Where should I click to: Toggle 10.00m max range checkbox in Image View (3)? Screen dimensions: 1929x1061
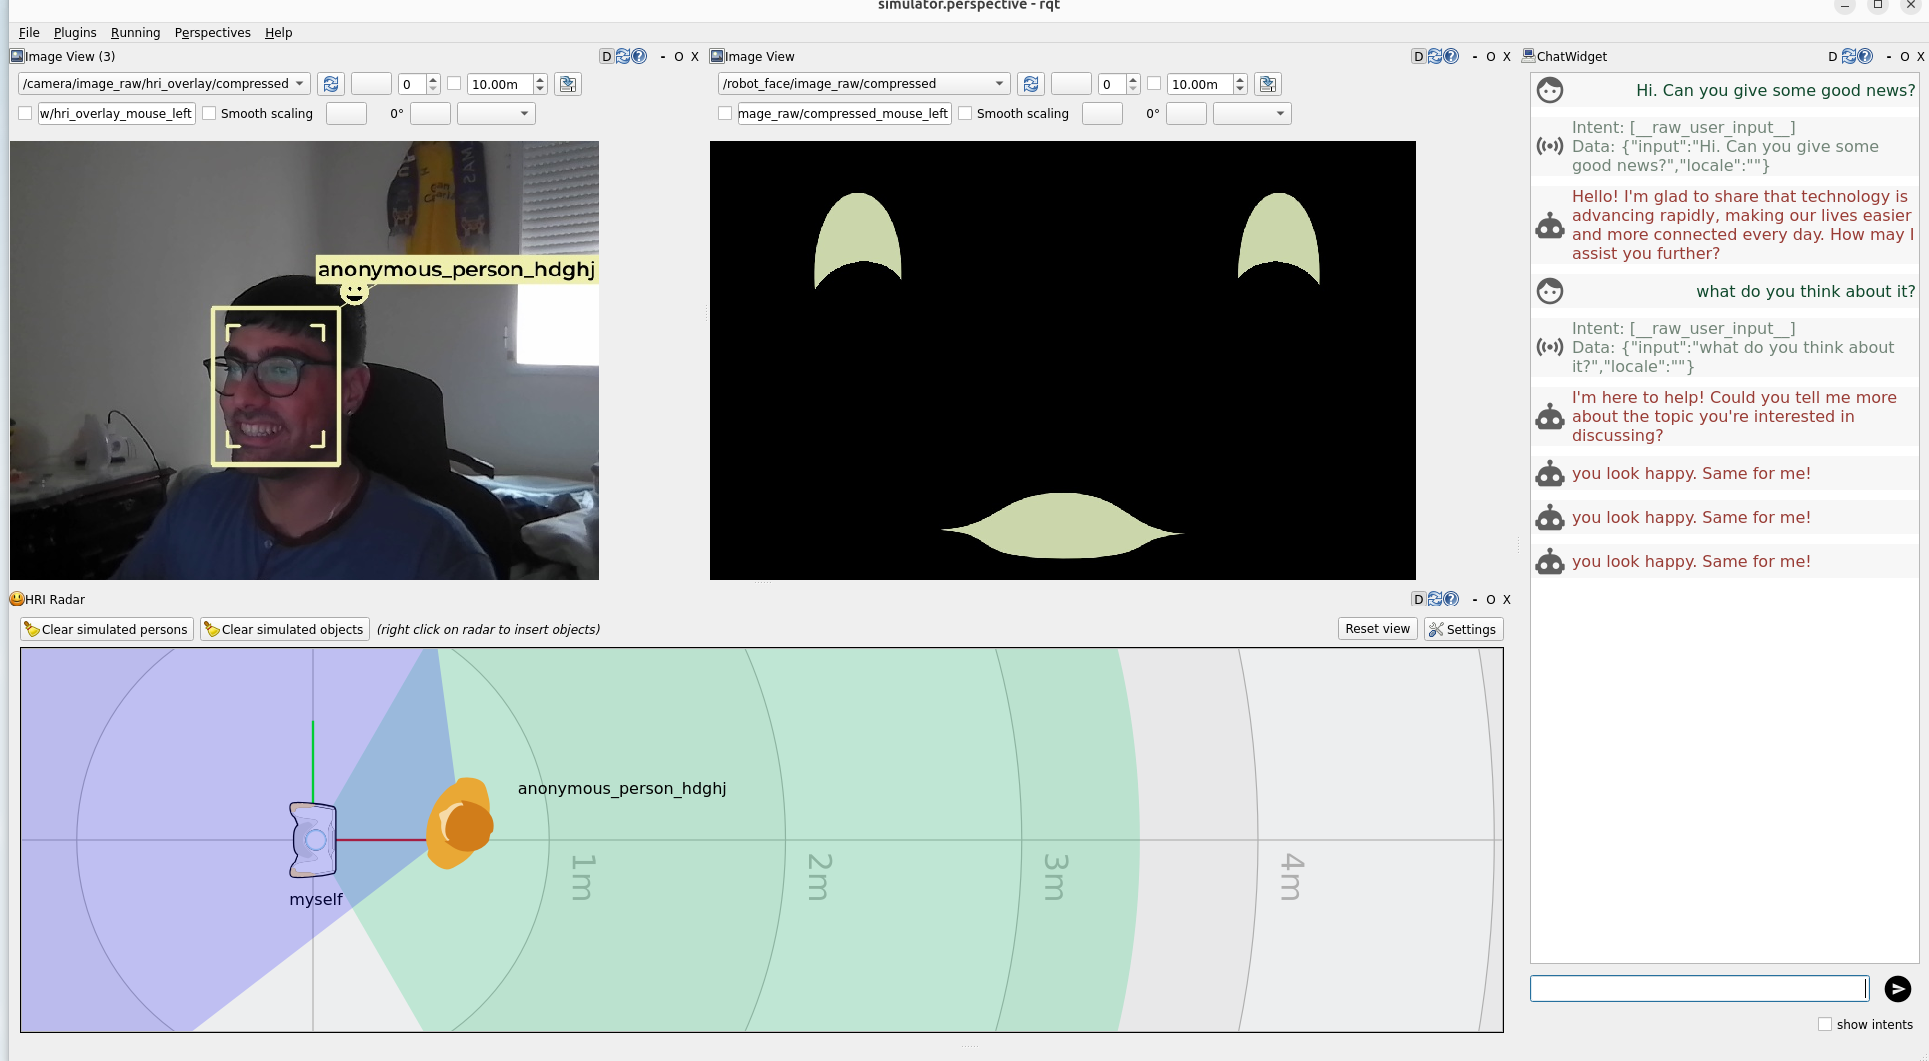tap(454, 84)
